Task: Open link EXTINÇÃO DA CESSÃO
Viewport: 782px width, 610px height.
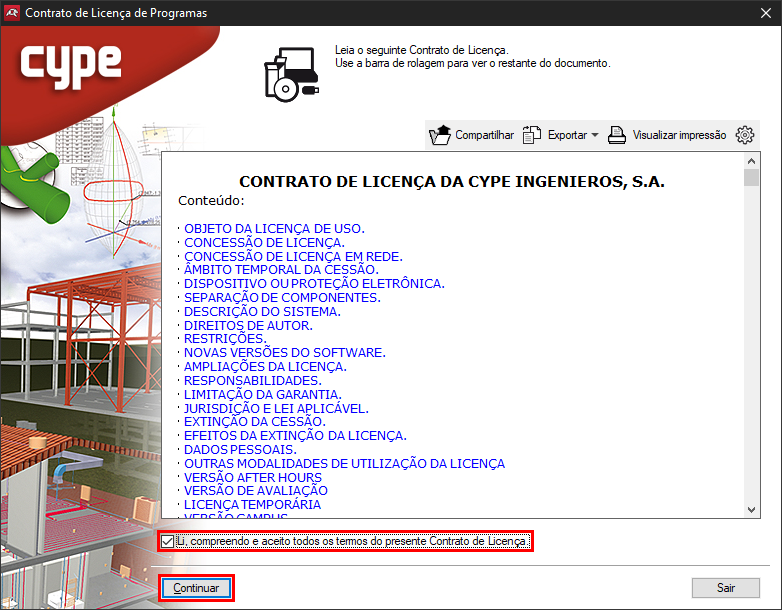Action: (x=255, y=421)
